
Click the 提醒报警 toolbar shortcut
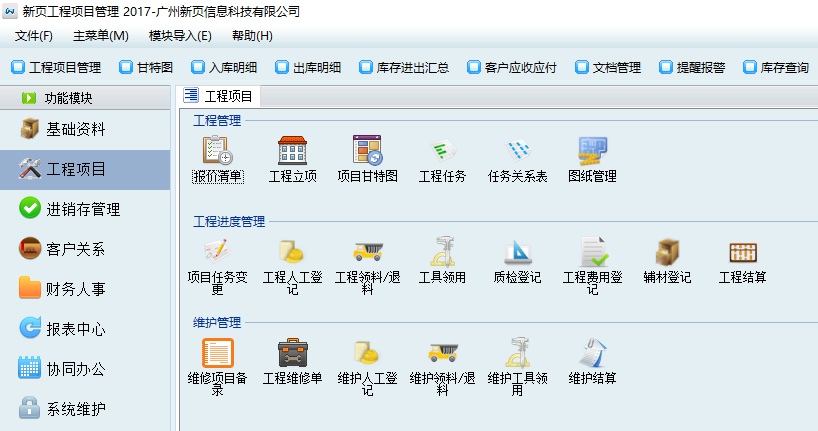pos(692,67)
